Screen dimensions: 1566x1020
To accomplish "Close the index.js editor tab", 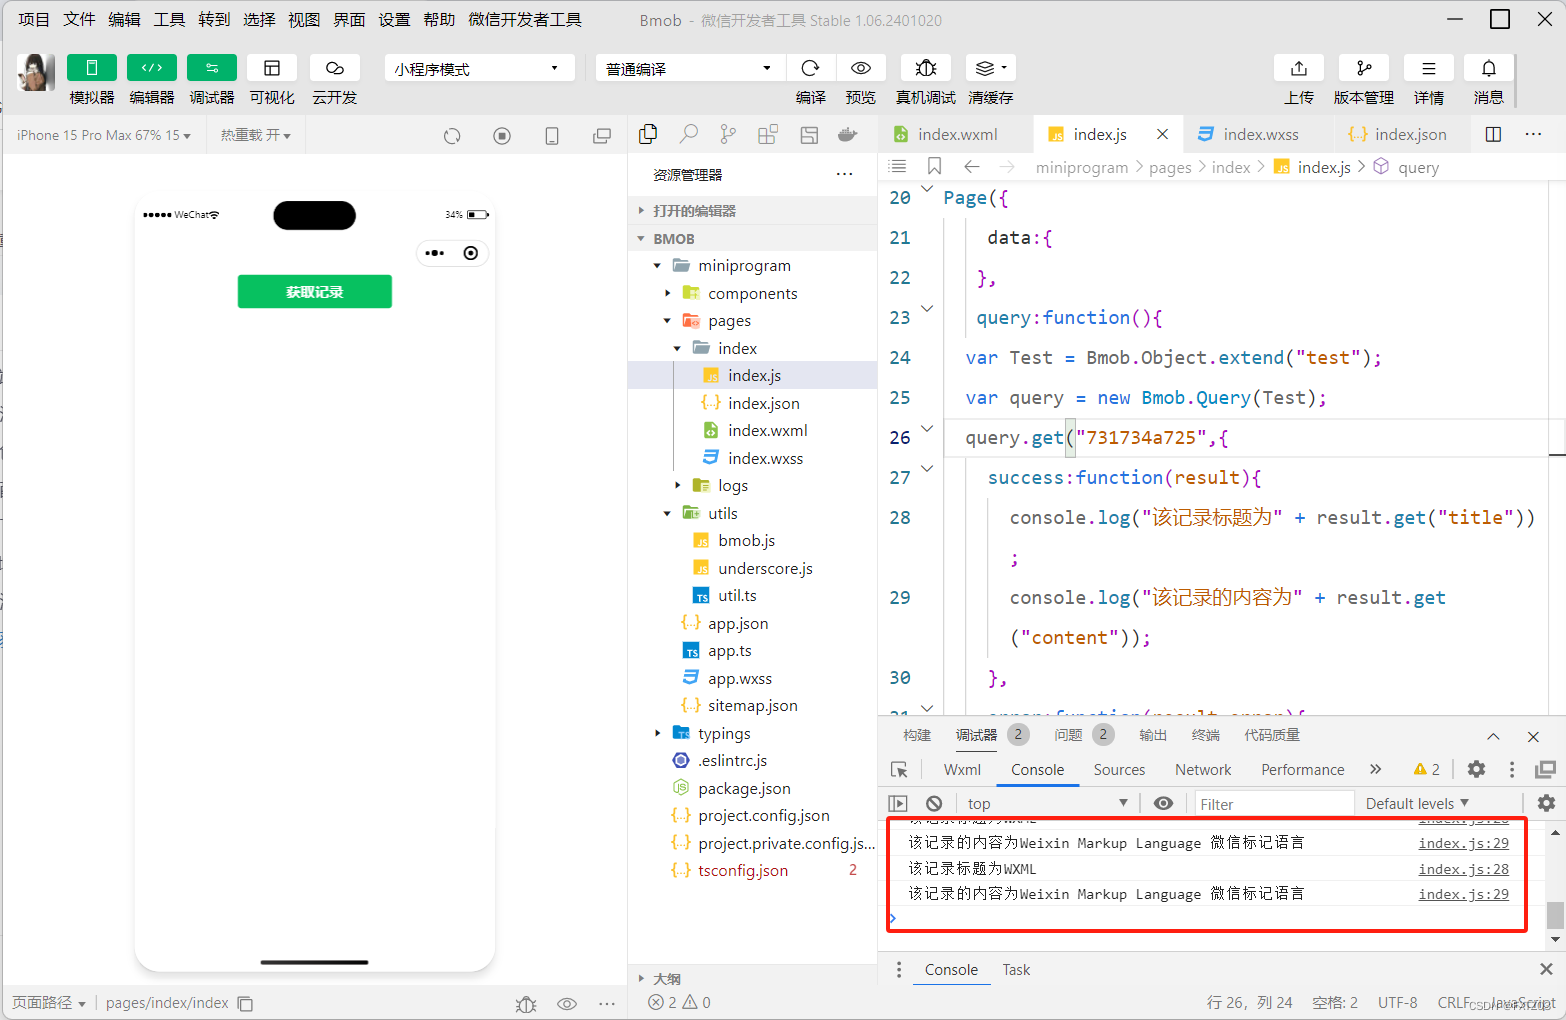I will 1162,134.
